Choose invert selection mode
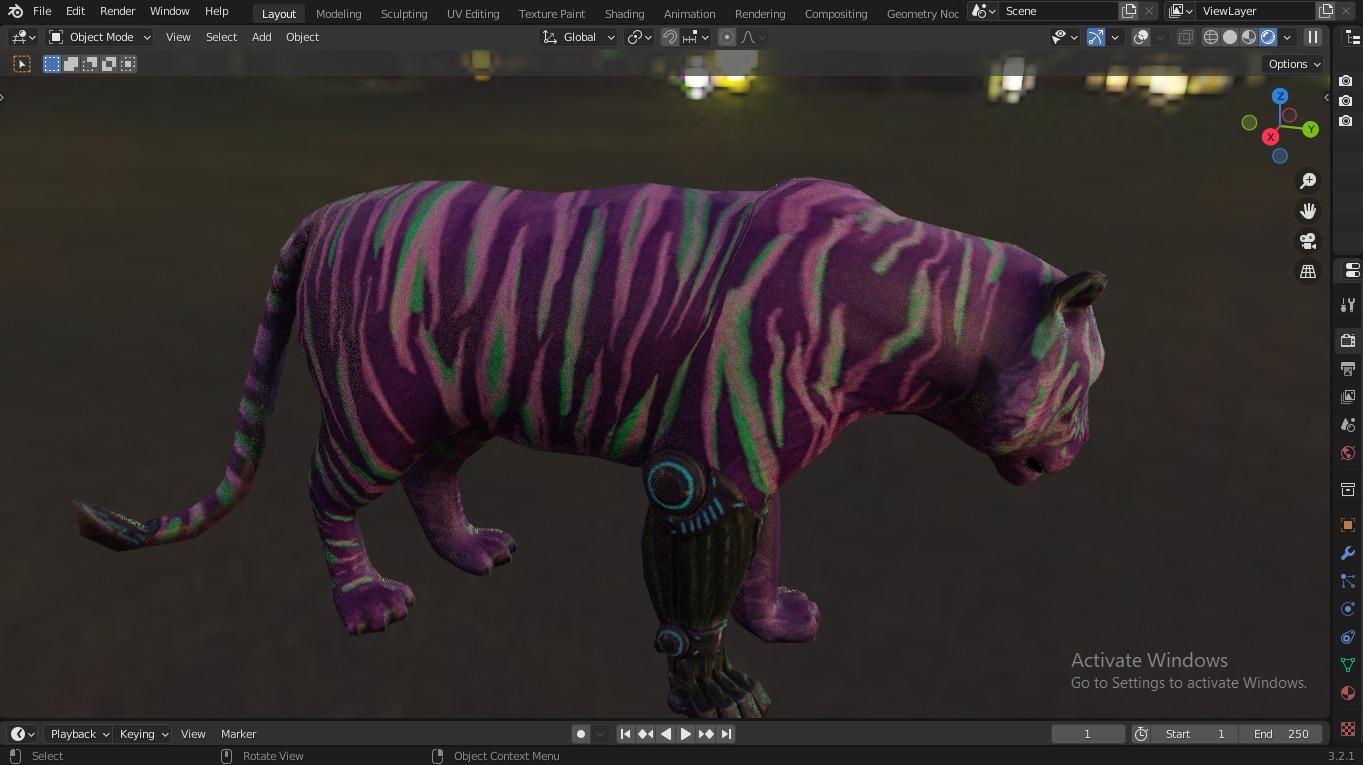 109,64
